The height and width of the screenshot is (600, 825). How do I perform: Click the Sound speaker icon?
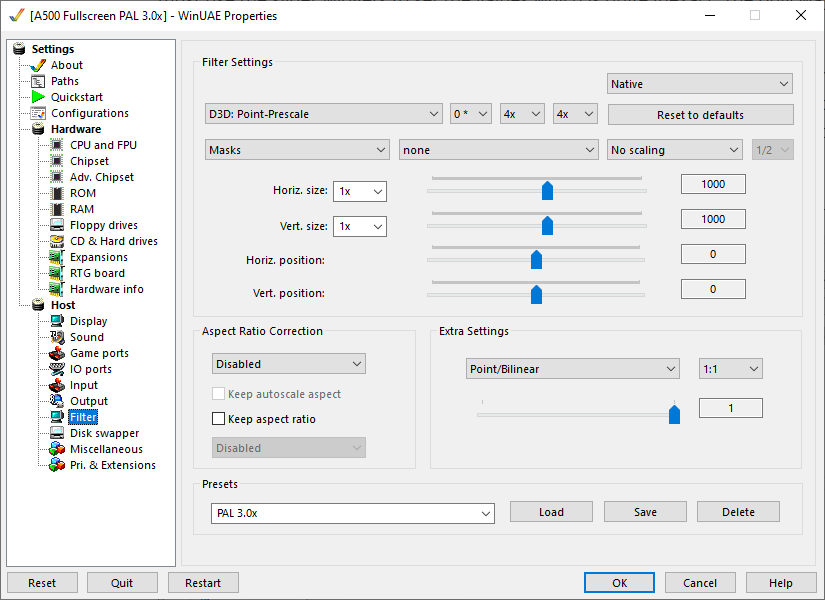[57, 337]
